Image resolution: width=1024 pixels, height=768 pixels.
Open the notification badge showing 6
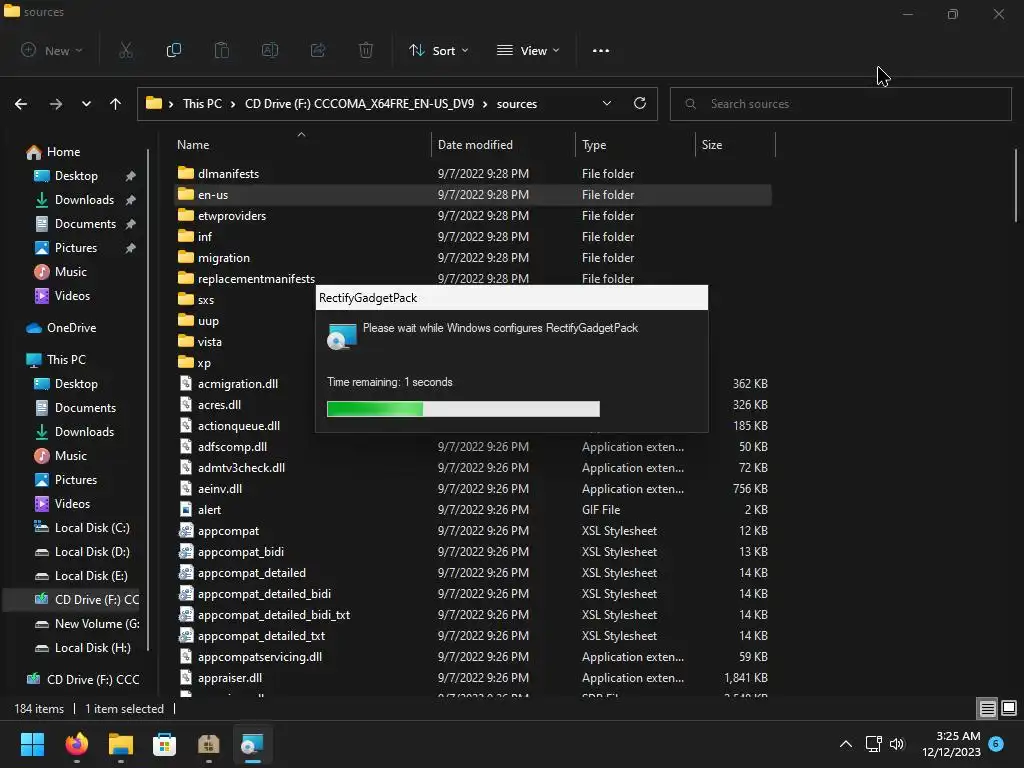[996, 743]
